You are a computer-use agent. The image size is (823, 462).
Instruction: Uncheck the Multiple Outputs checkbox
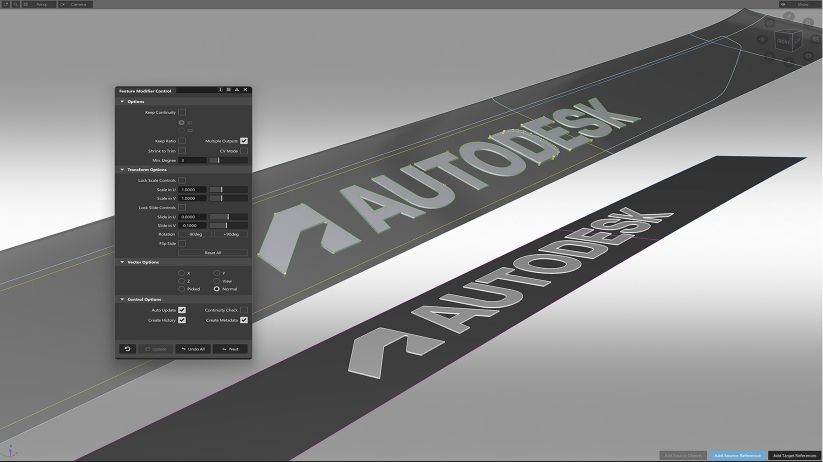244,141
